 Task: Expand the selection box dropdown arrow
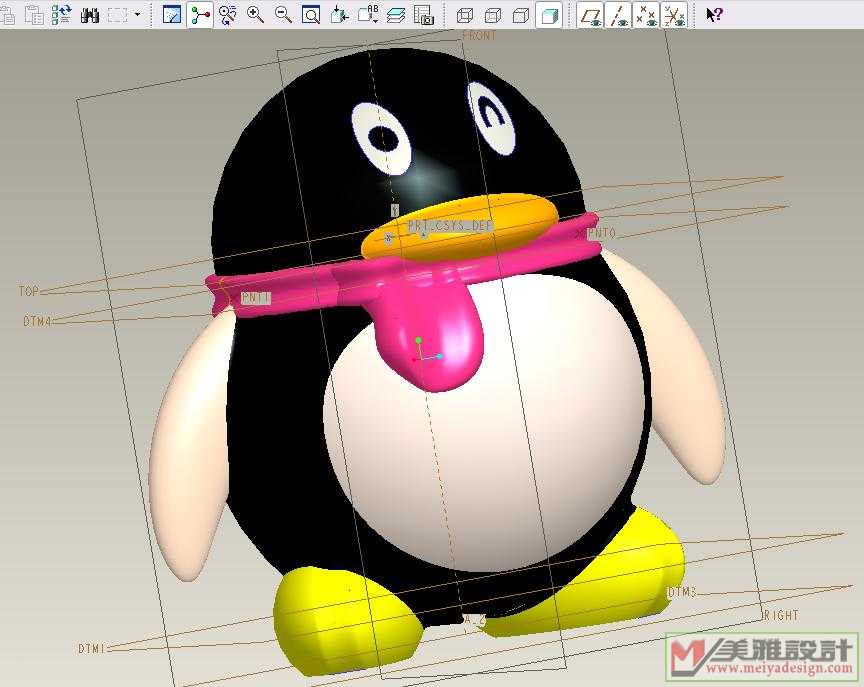[x=138, y=15]
